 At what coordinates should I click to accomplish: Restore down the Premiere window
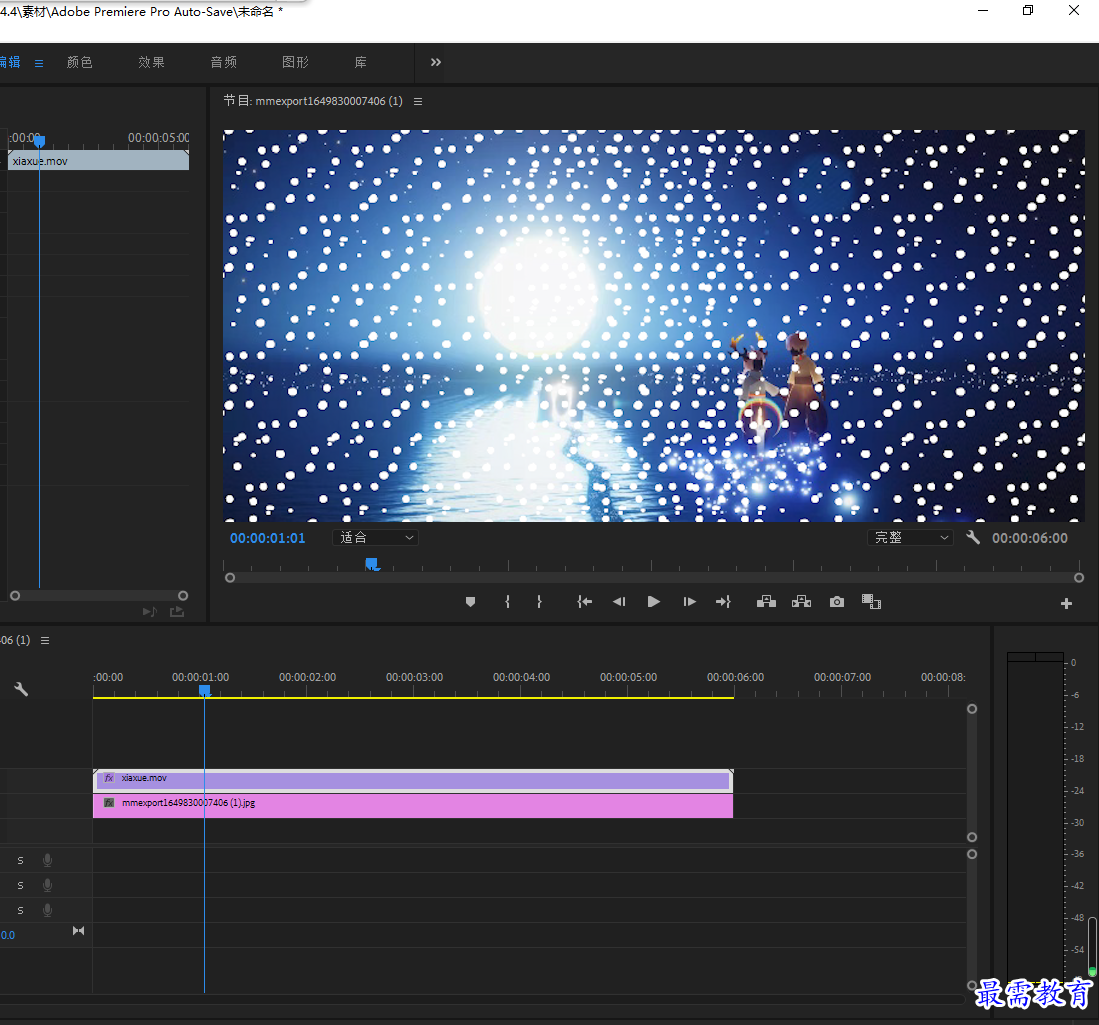tap(1028, 11)
